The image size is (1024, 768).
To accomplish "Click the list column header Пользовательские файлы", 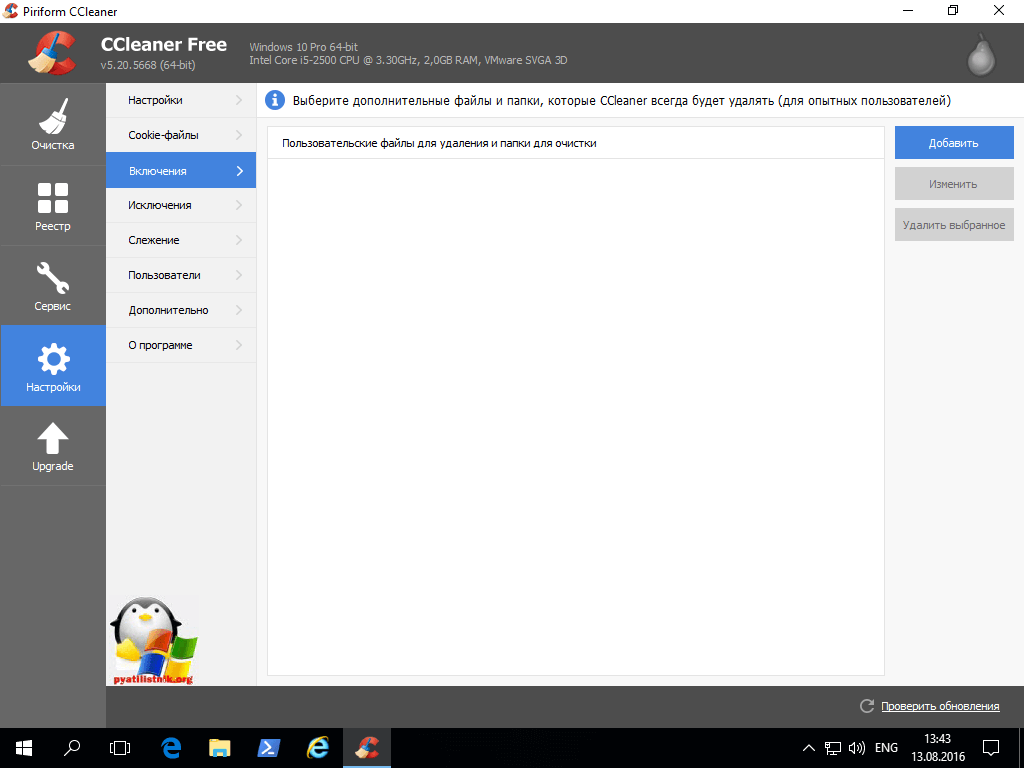I will 575,143.
